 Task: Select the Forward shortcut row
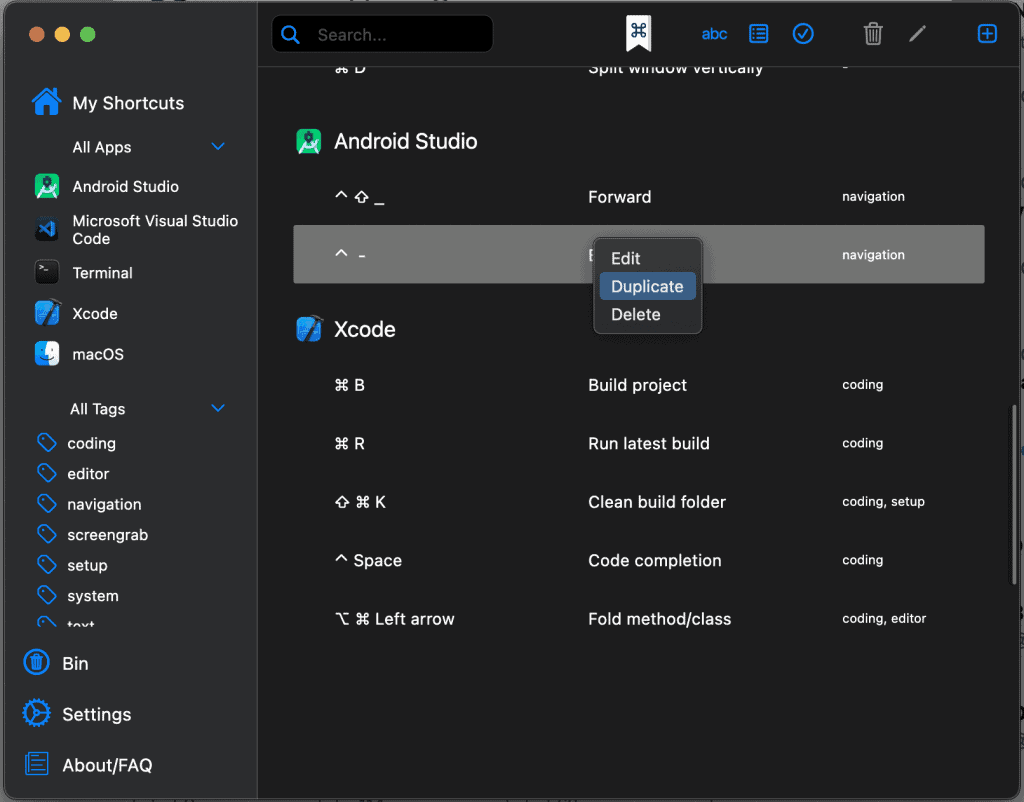tap(639, 197)
